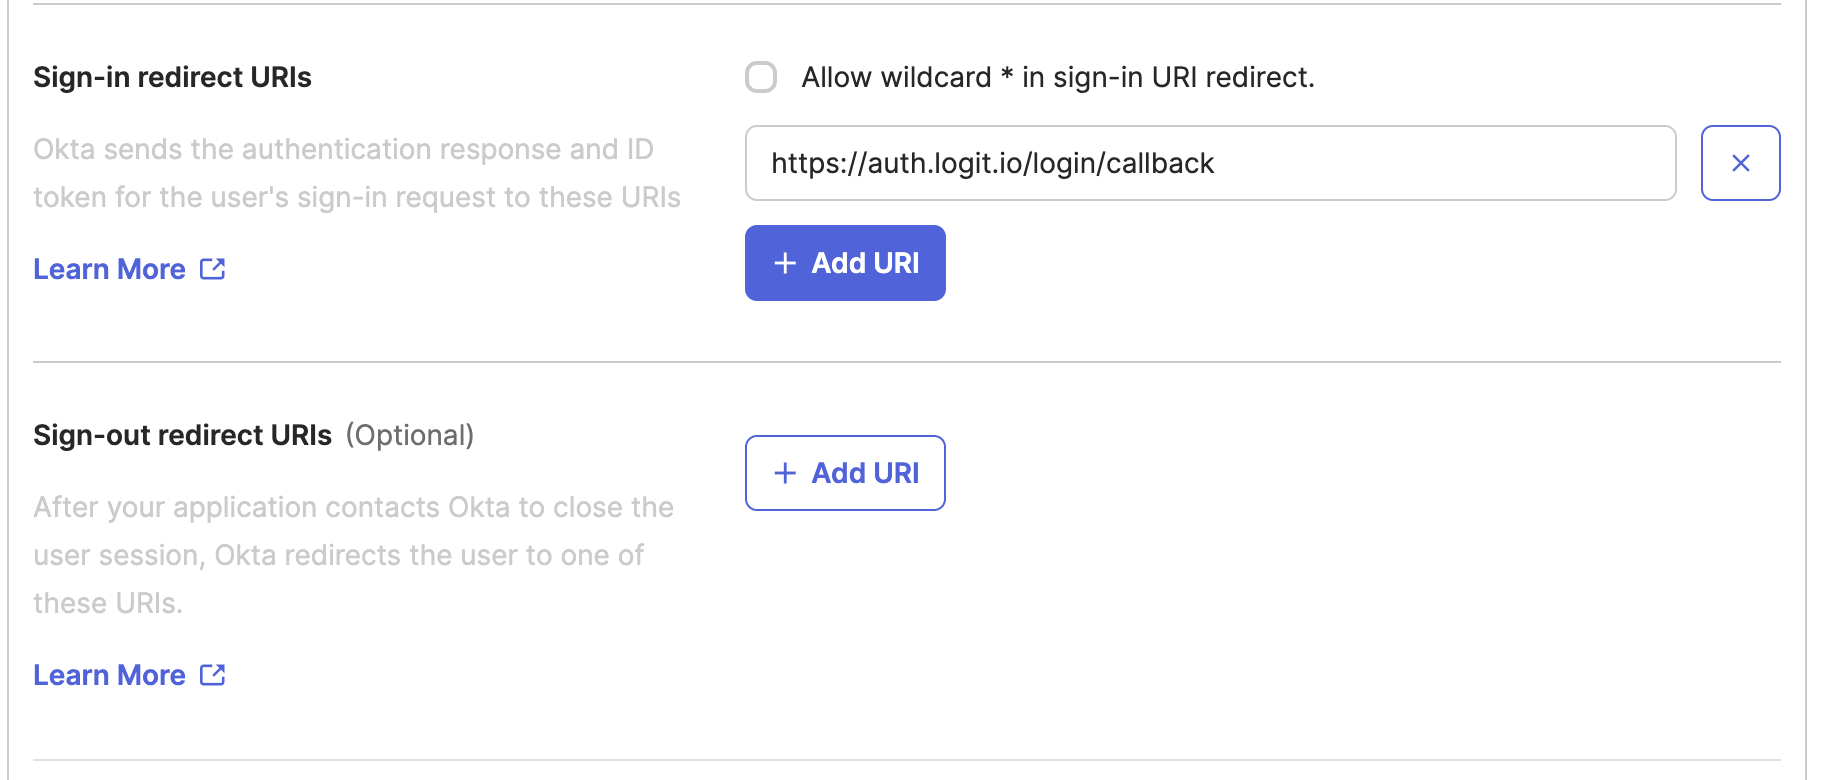Click the plus icon inside the filled Add URI button

785,263
